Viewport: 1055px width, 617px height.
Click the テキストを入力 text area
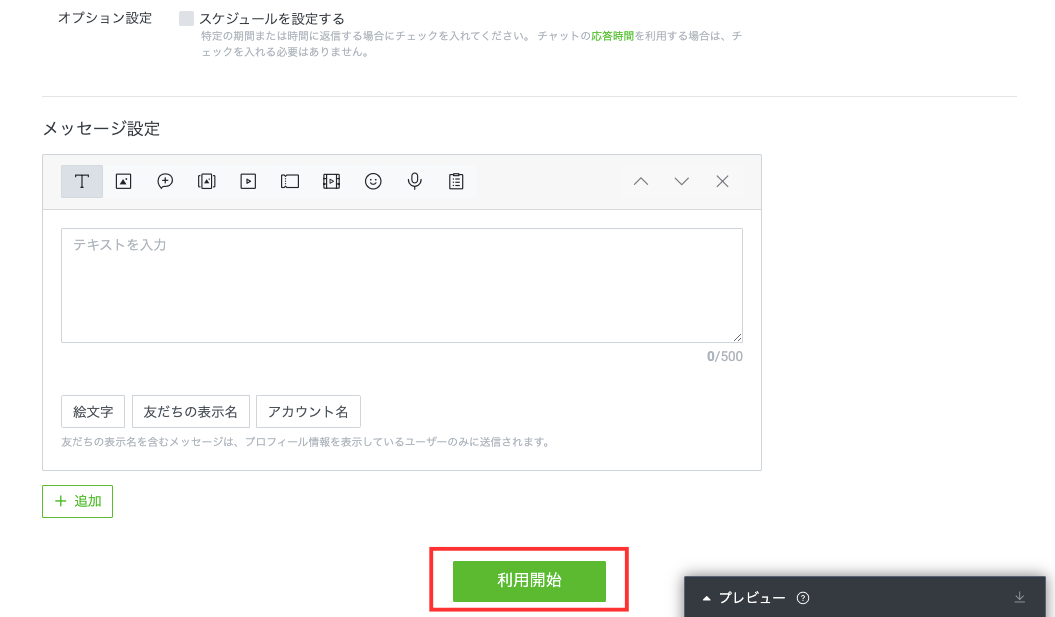(401, 286)
